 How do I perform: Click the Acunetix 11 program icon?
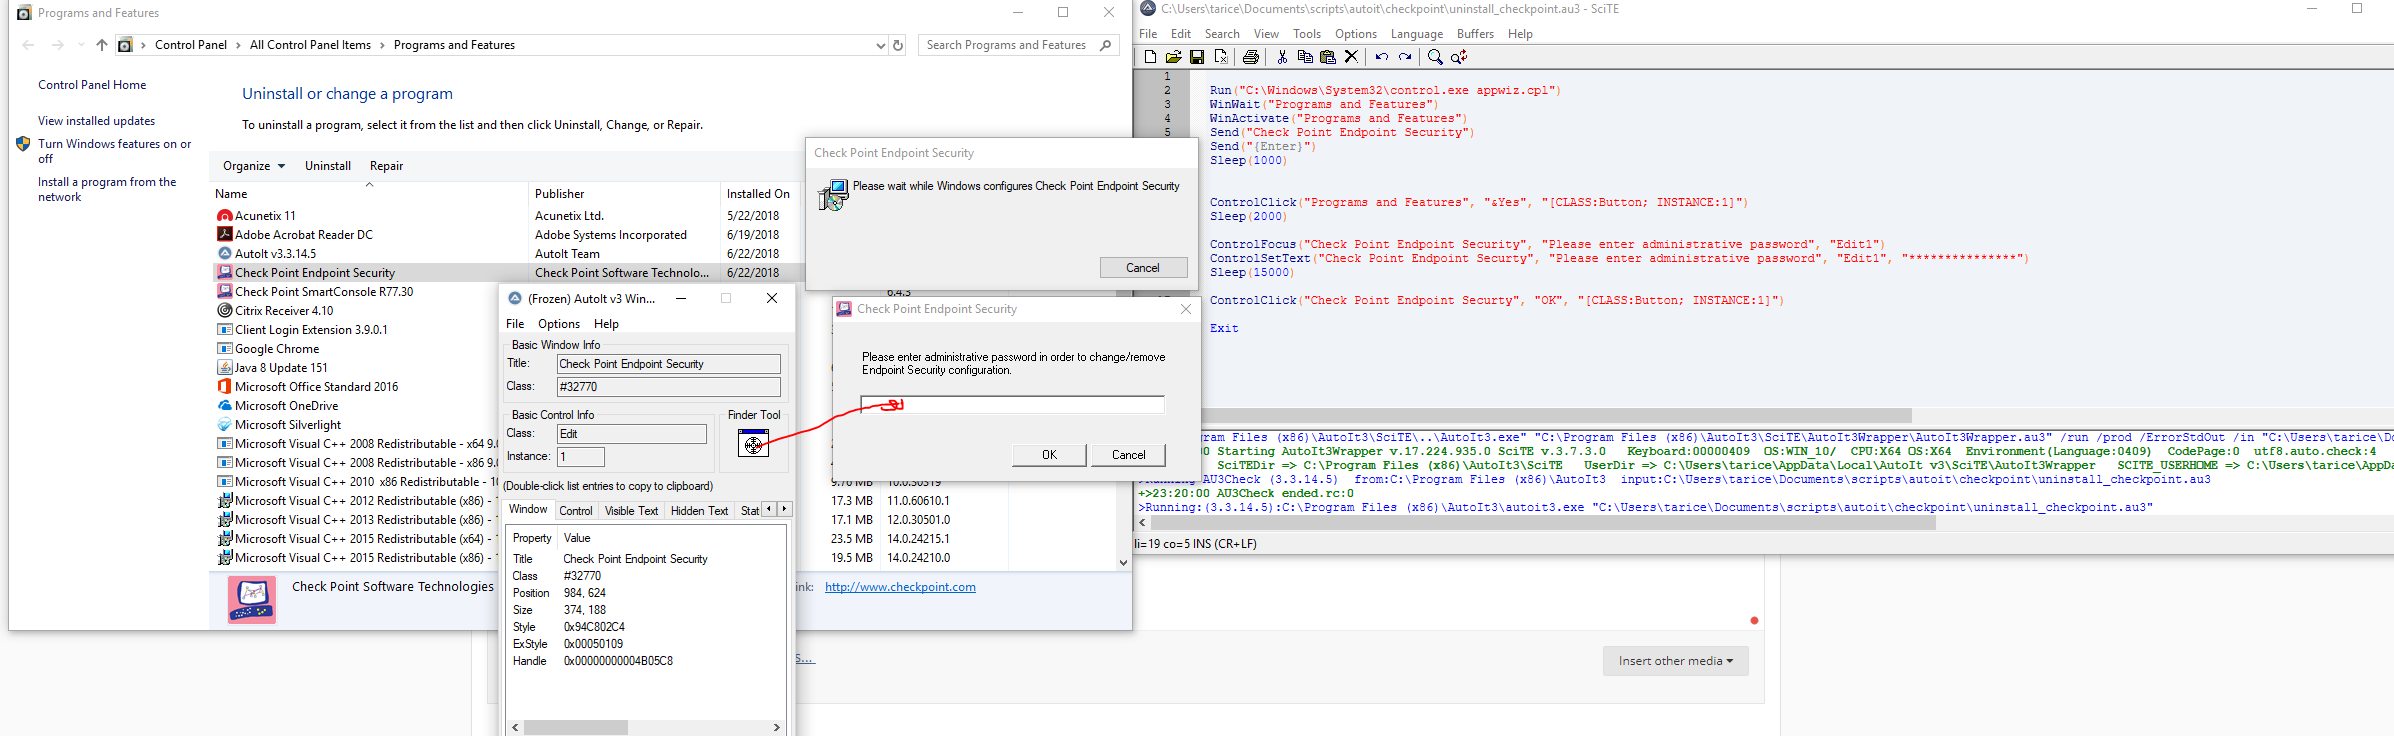point(225,216)
